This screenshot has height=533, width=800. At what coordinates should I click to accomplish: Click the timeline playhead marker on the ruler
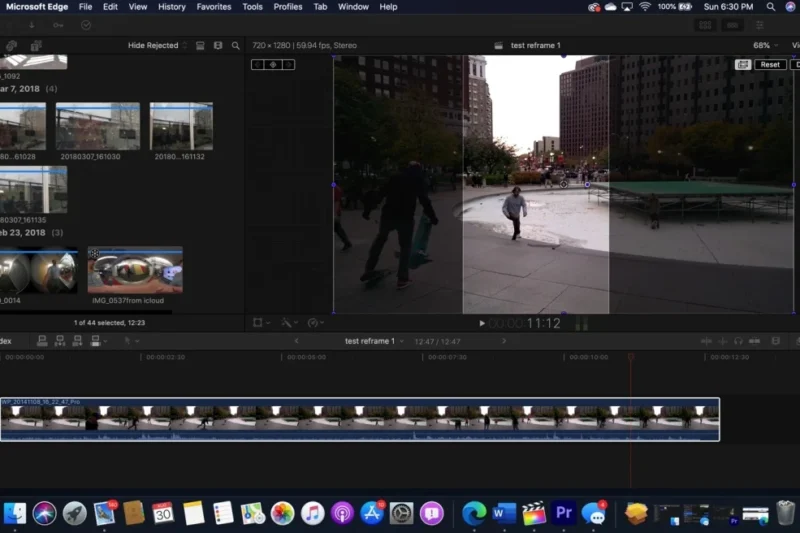[631, 356]
